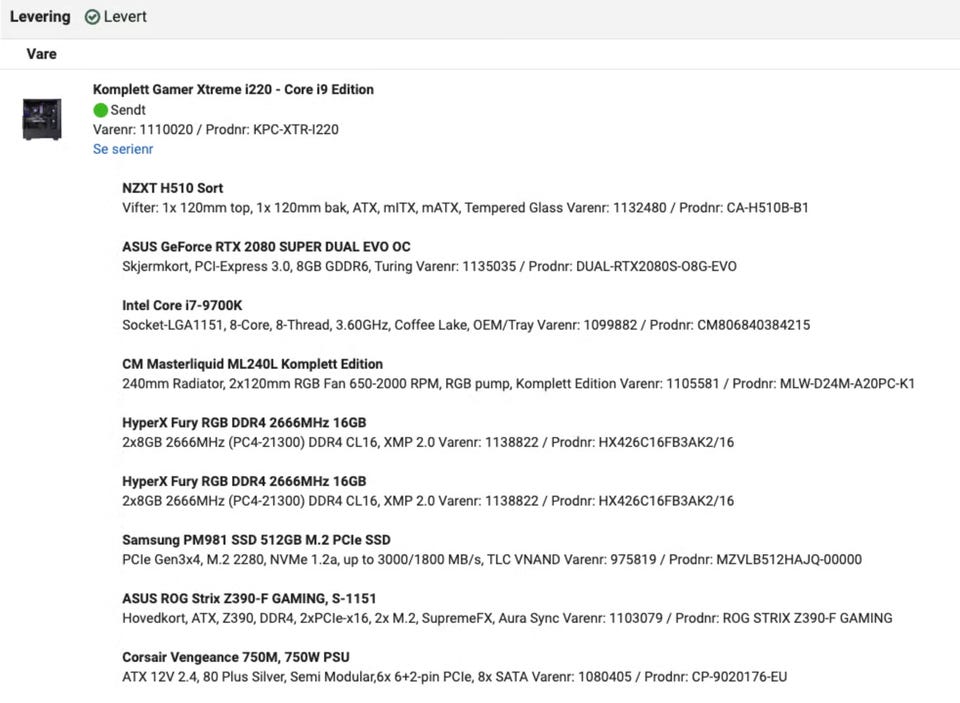
Task: Select the first HyperX Fury RGB DDR4 title
Action: (x=244, y=423)
